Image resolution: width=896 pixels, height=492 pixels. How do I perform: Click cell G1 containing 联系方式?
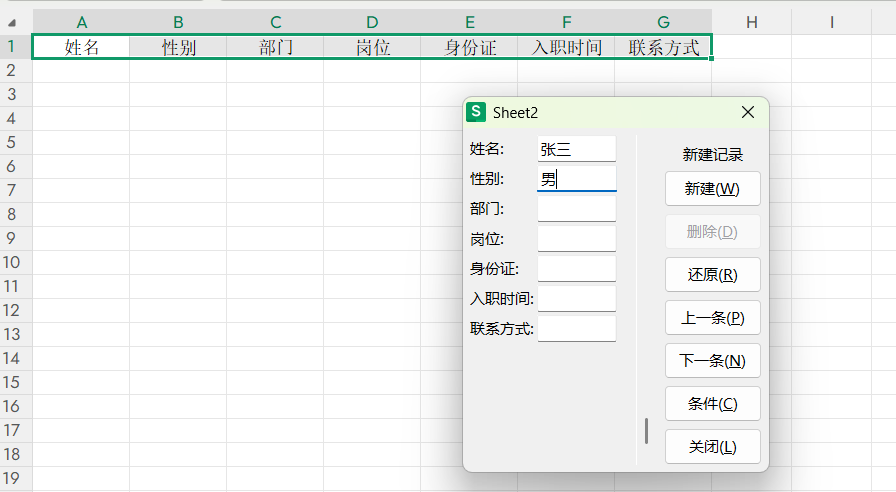tap(663, 47)
